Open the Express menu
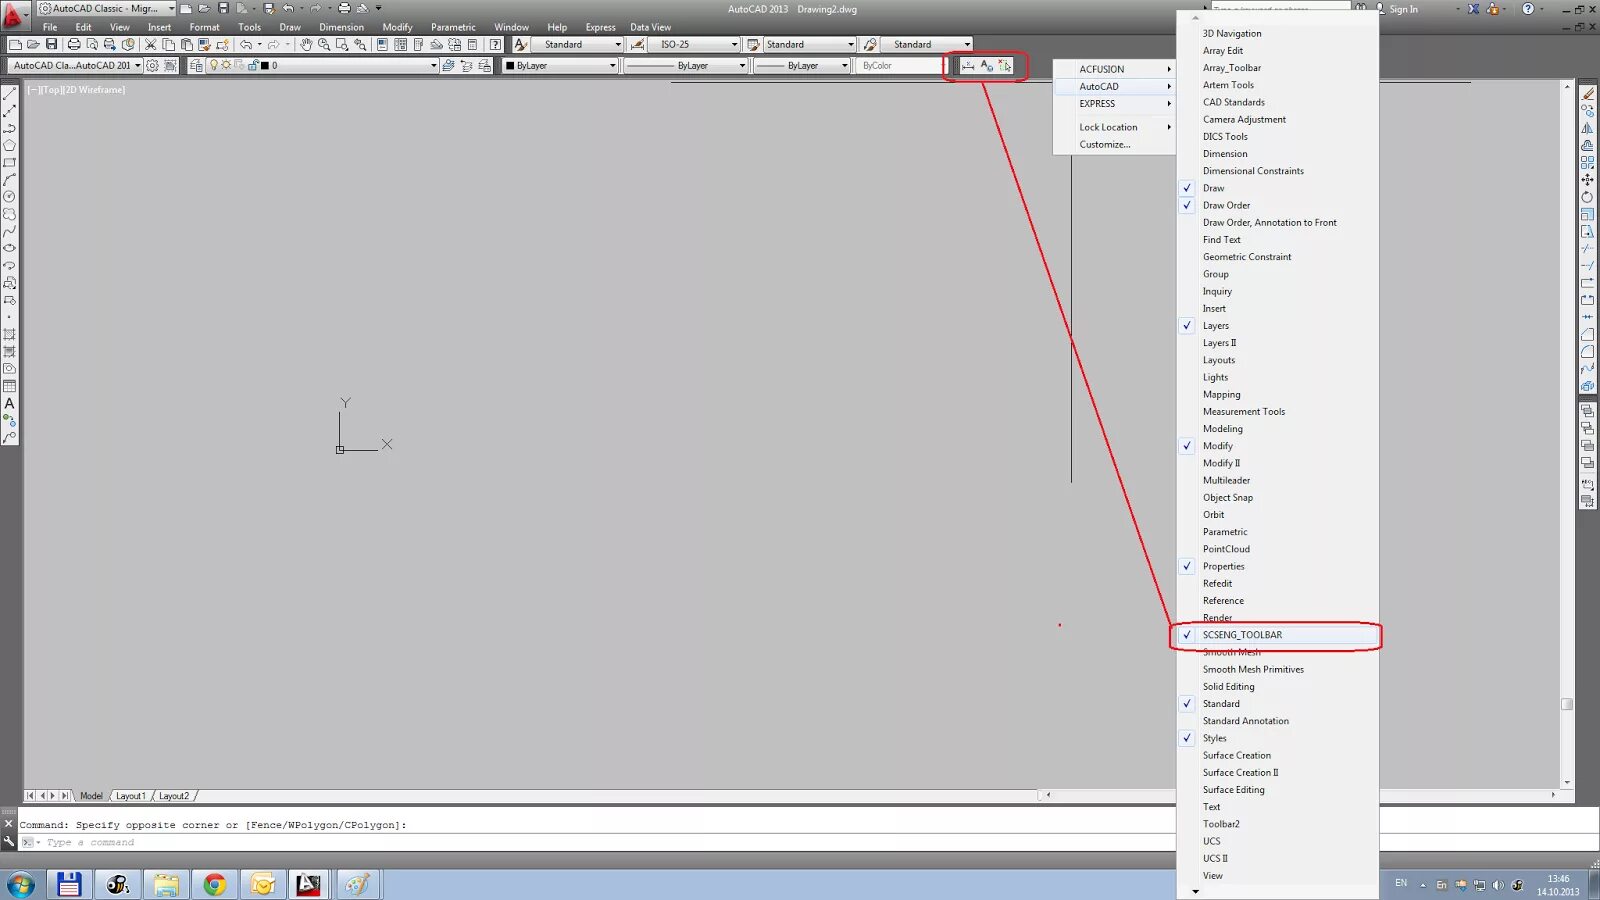Image resolution: width=1600 pixels, height=900 pixels. tap(600, 27)
